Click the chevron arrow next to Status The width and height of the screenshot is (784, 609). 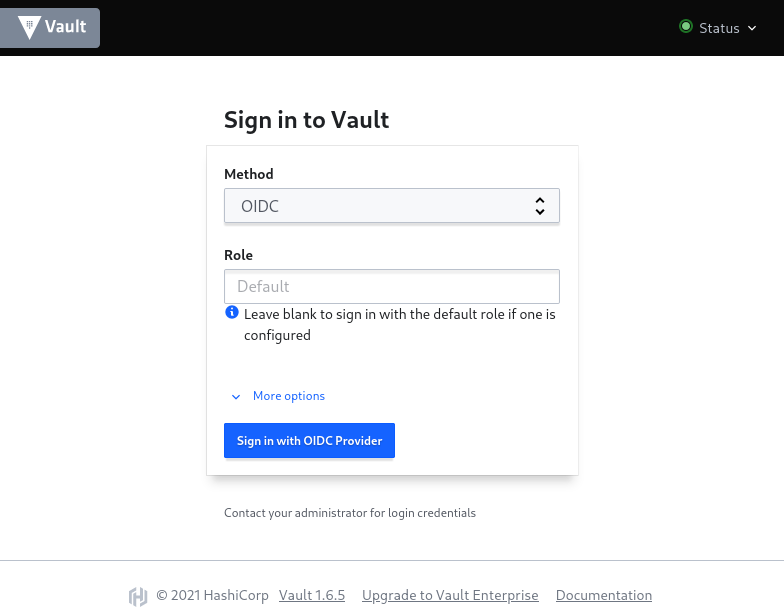tap(752, 28)
